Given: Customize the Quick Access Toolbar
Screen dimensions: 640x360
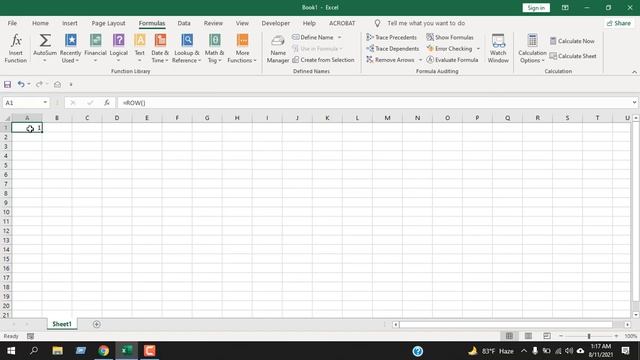Looking at the screenshot, I should [71, 84].
